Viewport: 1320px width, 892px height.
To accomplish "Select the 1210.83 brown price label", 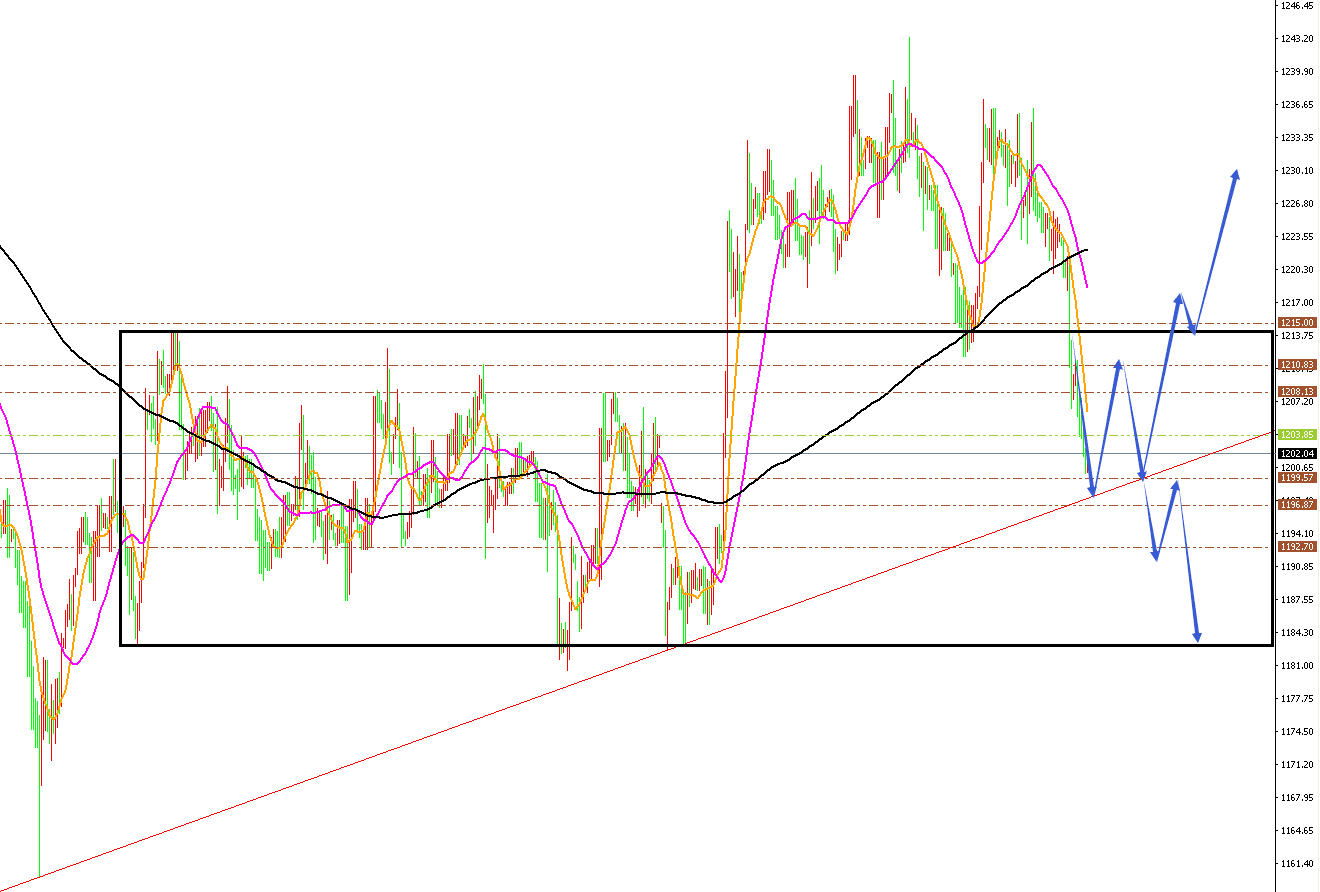I will pyautogui.click(x=1297, y=365).
